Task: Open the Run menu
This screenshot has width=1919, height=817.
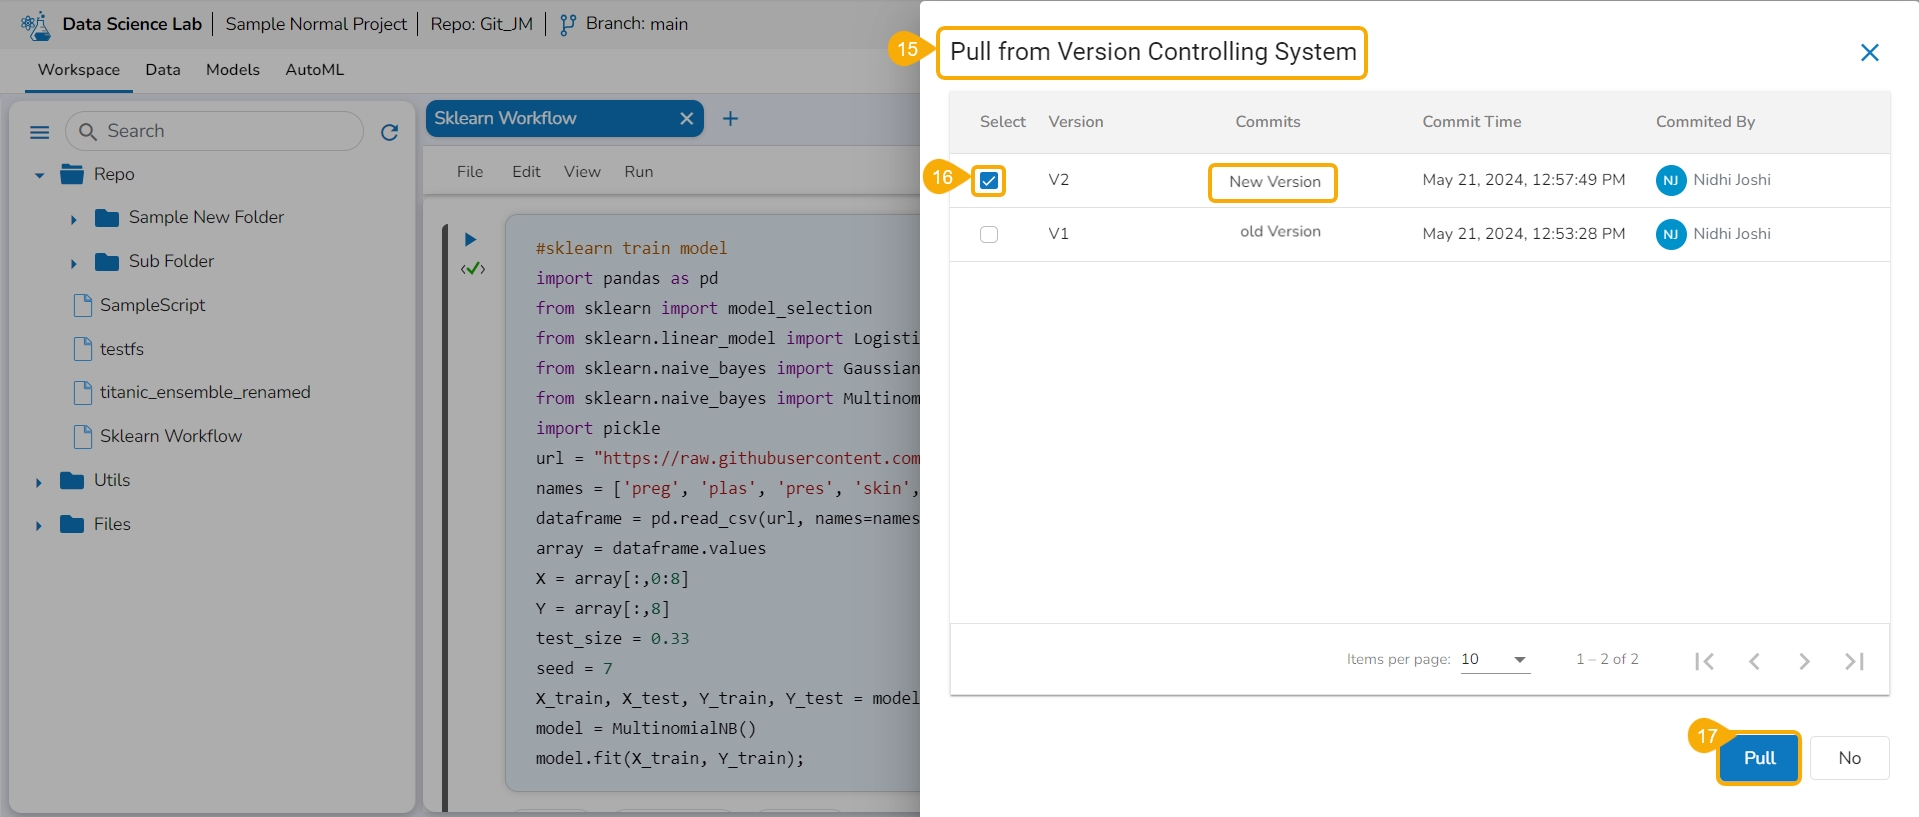Action: coord(638,172)
